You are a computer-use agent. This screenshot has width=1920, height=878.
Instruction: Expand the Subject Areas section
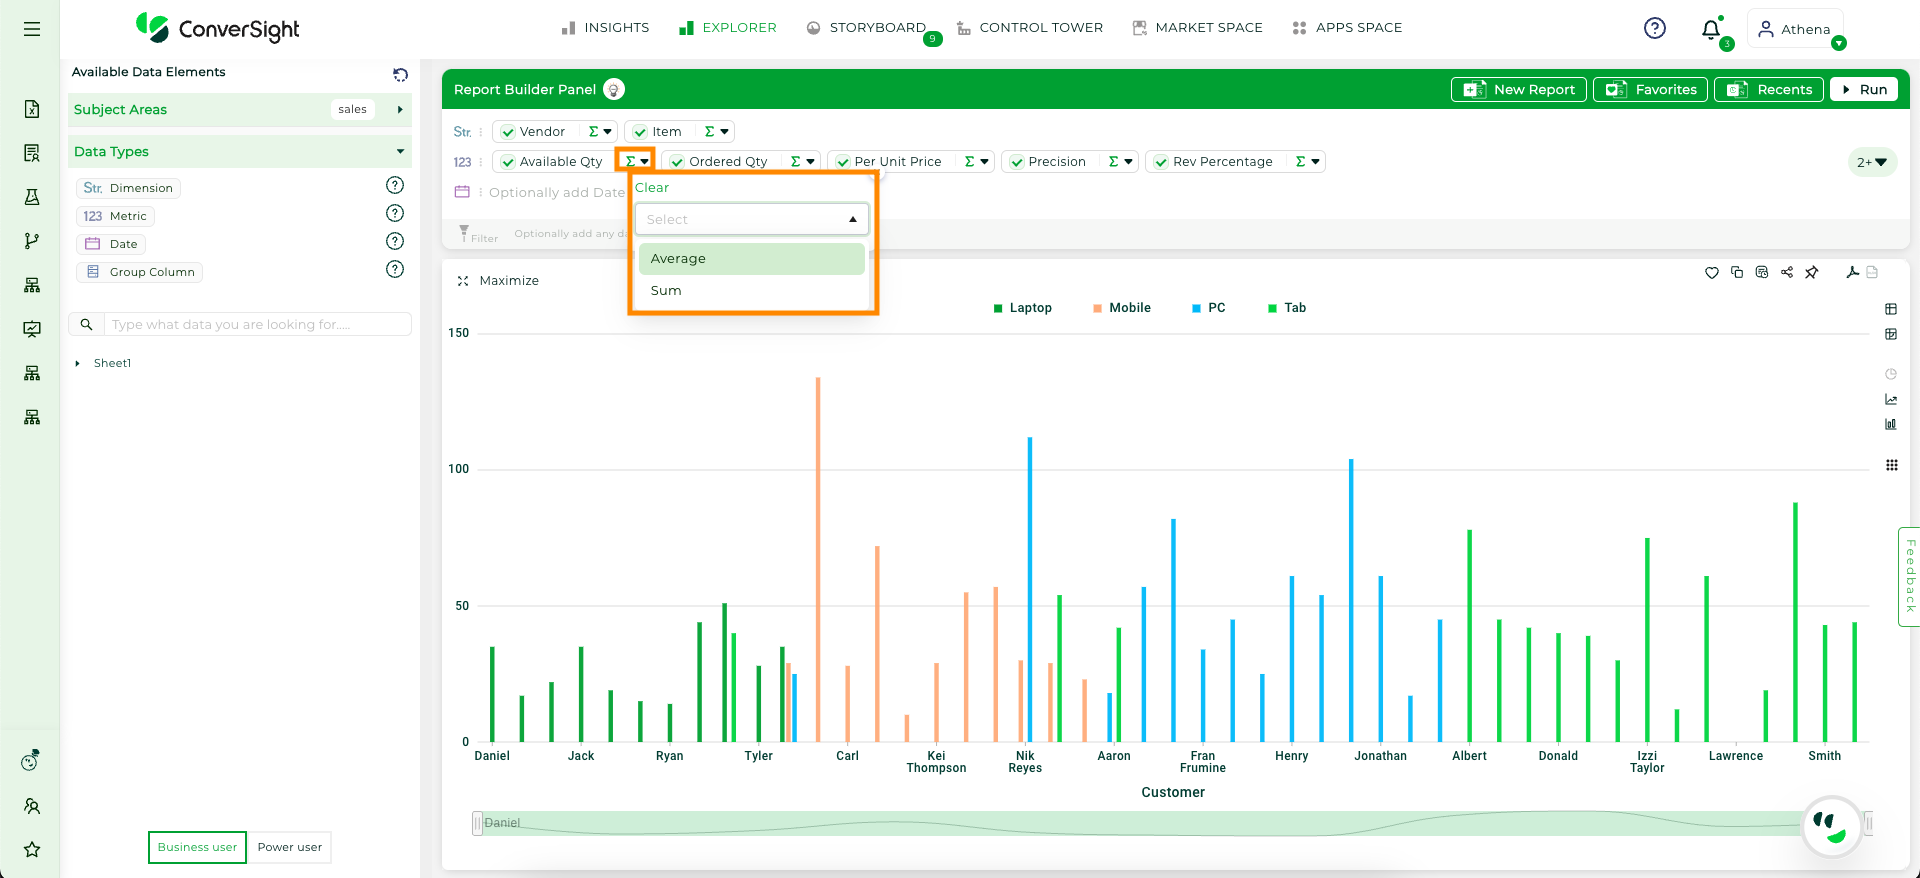pos(399,109)
